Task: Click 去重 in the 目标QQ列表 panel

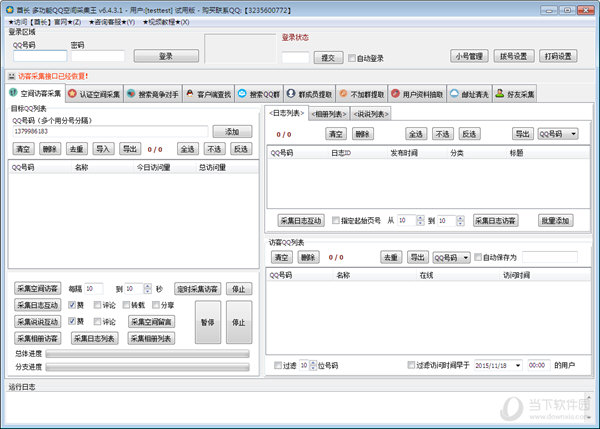Action: 76,149
